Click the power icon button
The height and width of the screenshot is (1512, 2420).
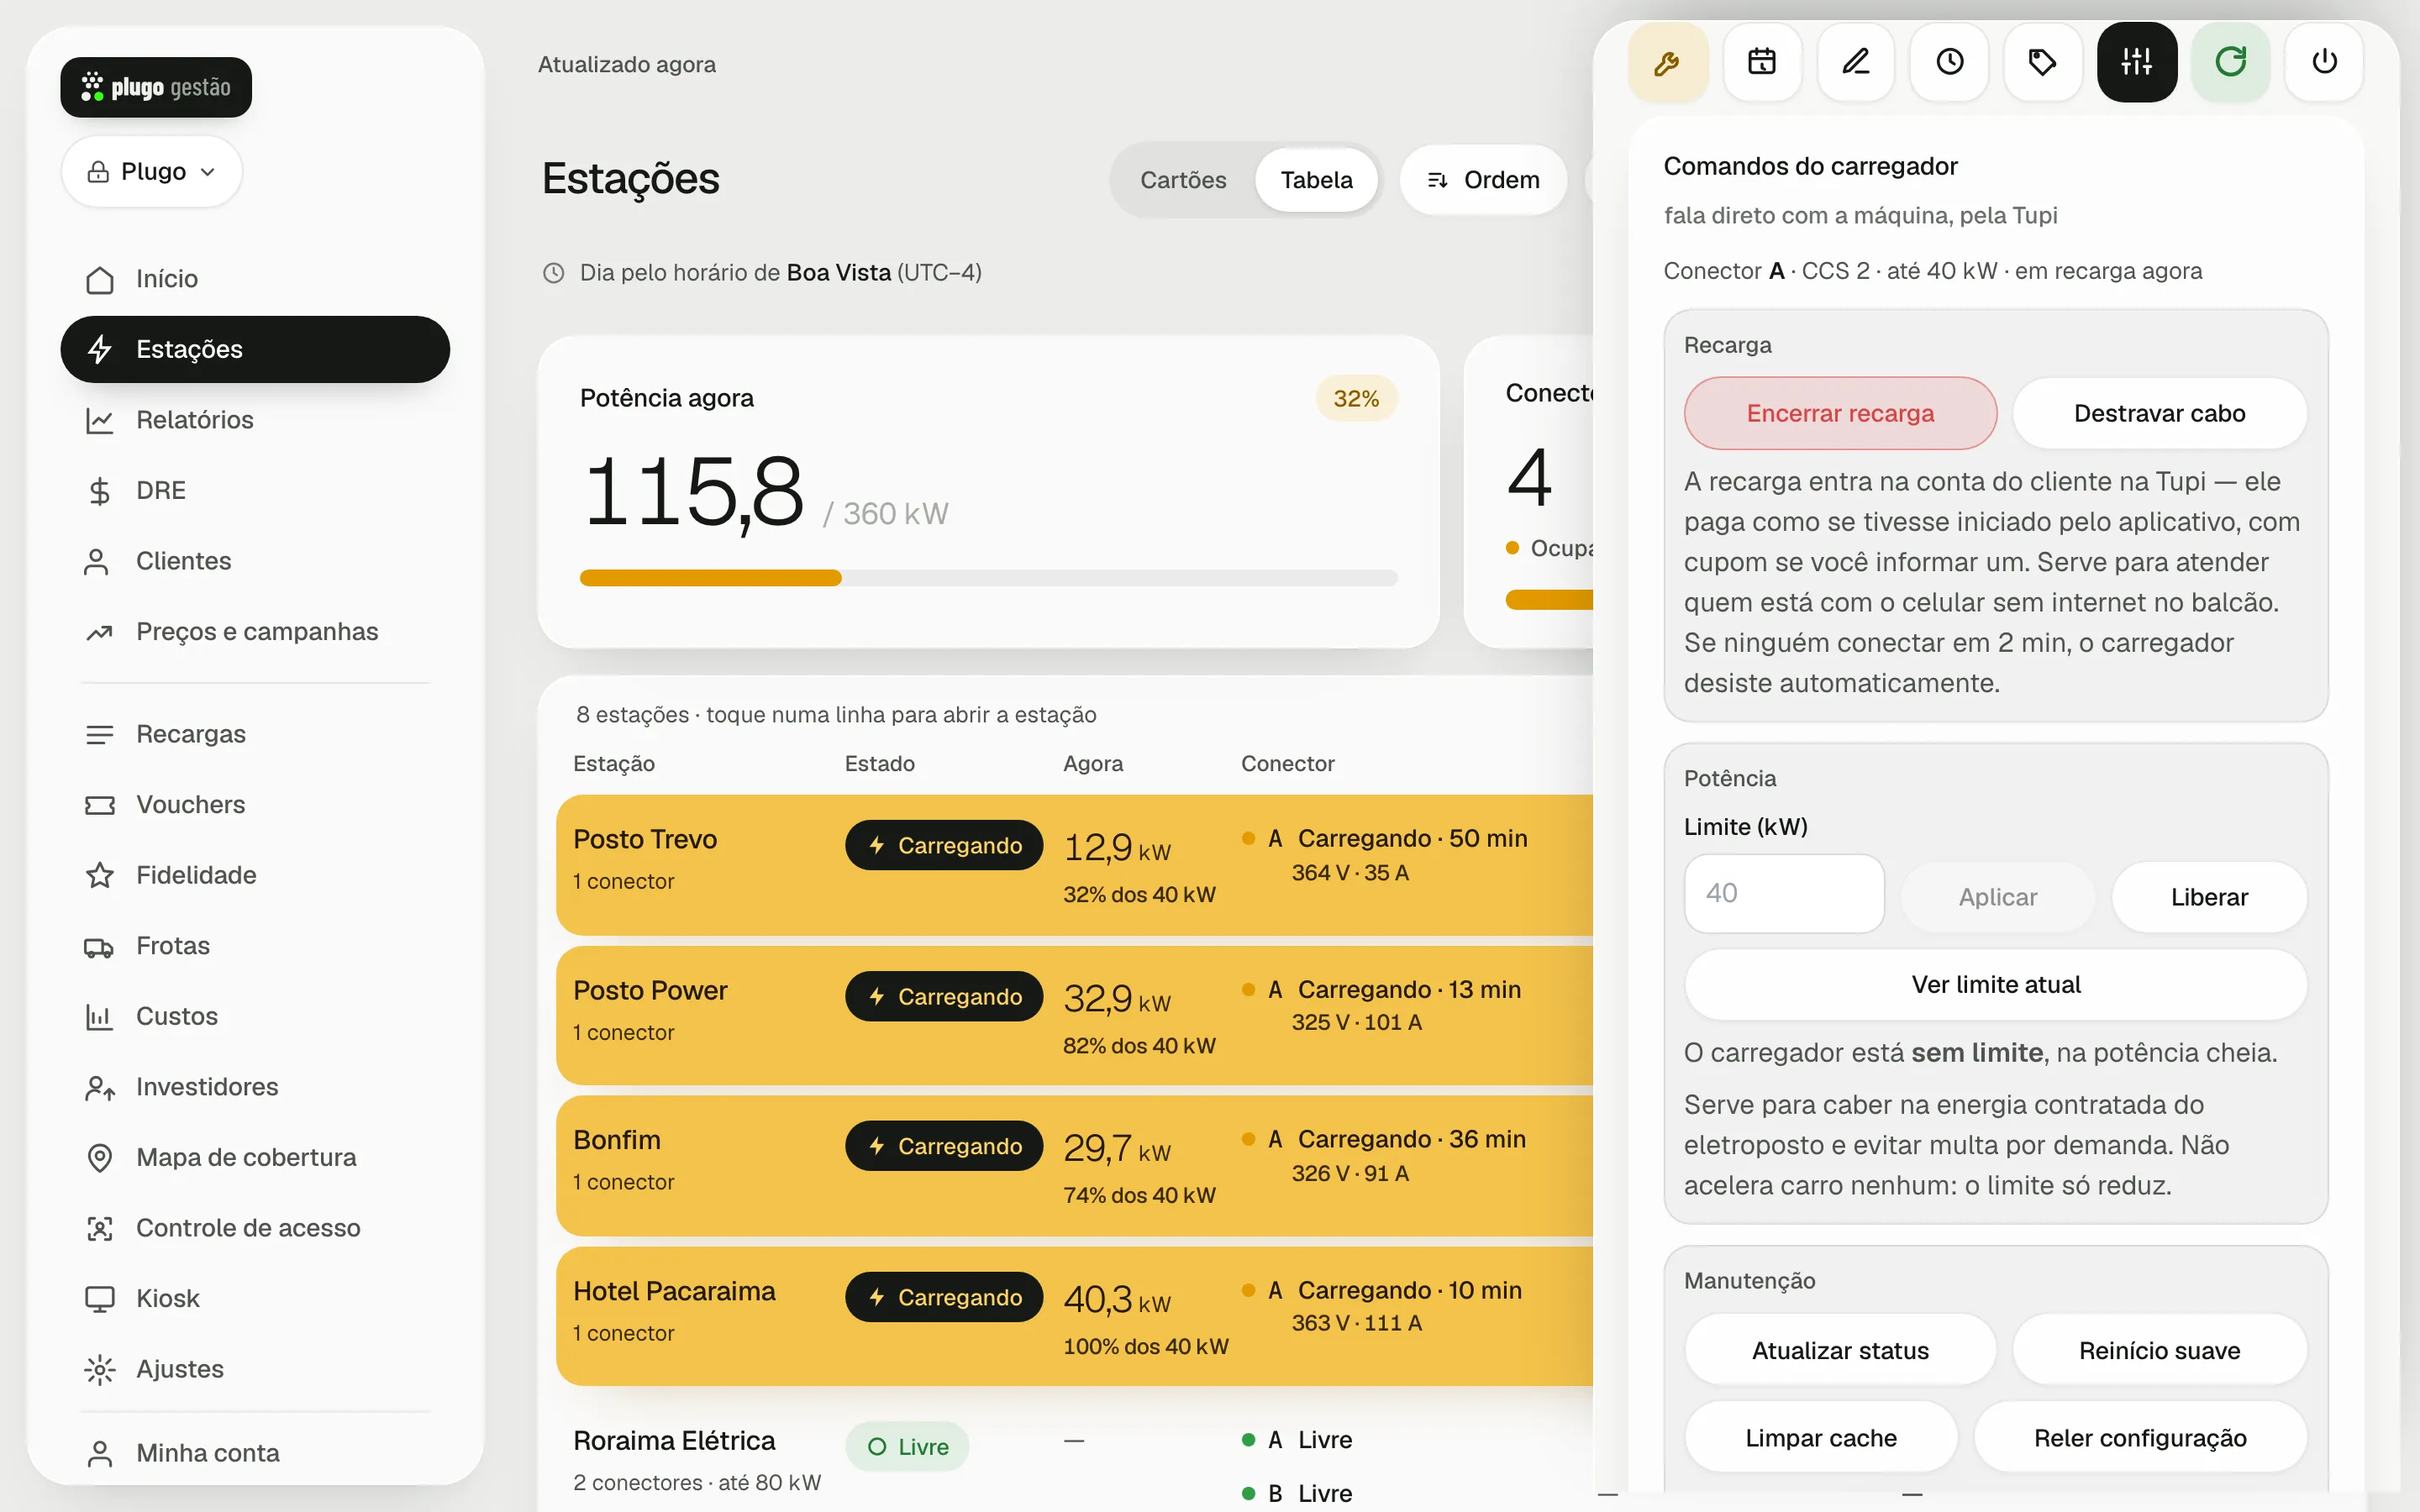(x=2324, y=63)
